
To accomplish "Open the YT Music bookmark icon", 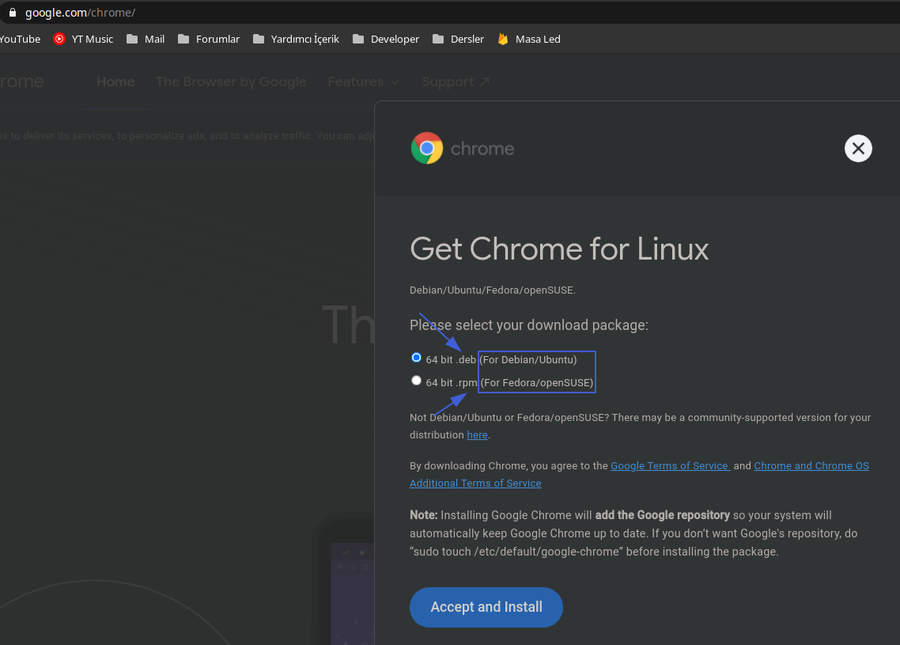I will point(60,39).
